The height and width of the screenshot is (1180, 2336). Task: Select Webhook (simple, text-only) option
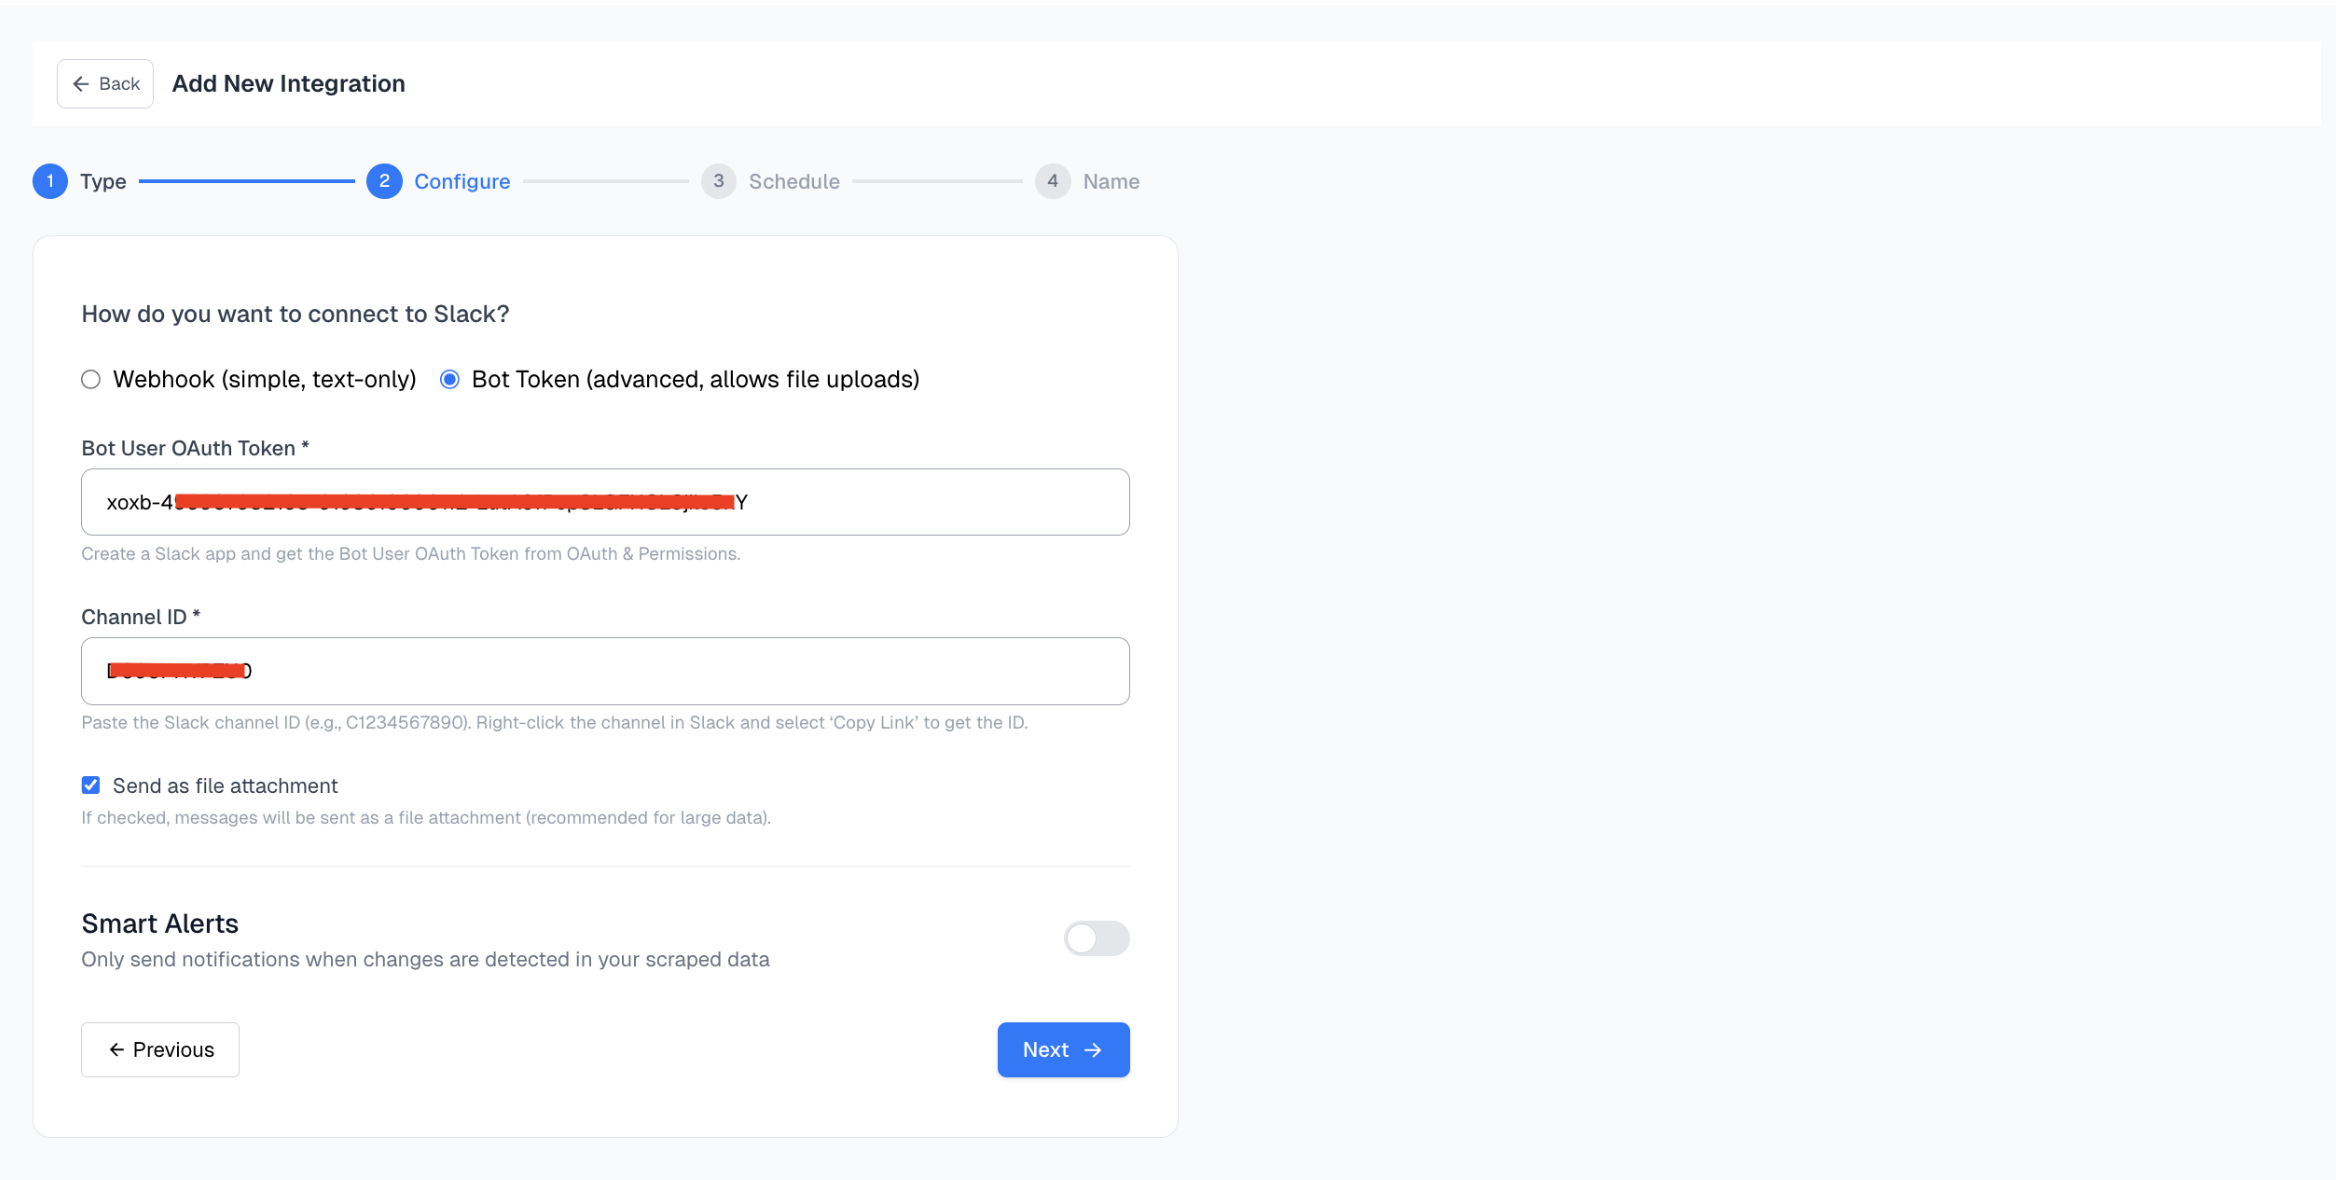click(x=90, y=379)
